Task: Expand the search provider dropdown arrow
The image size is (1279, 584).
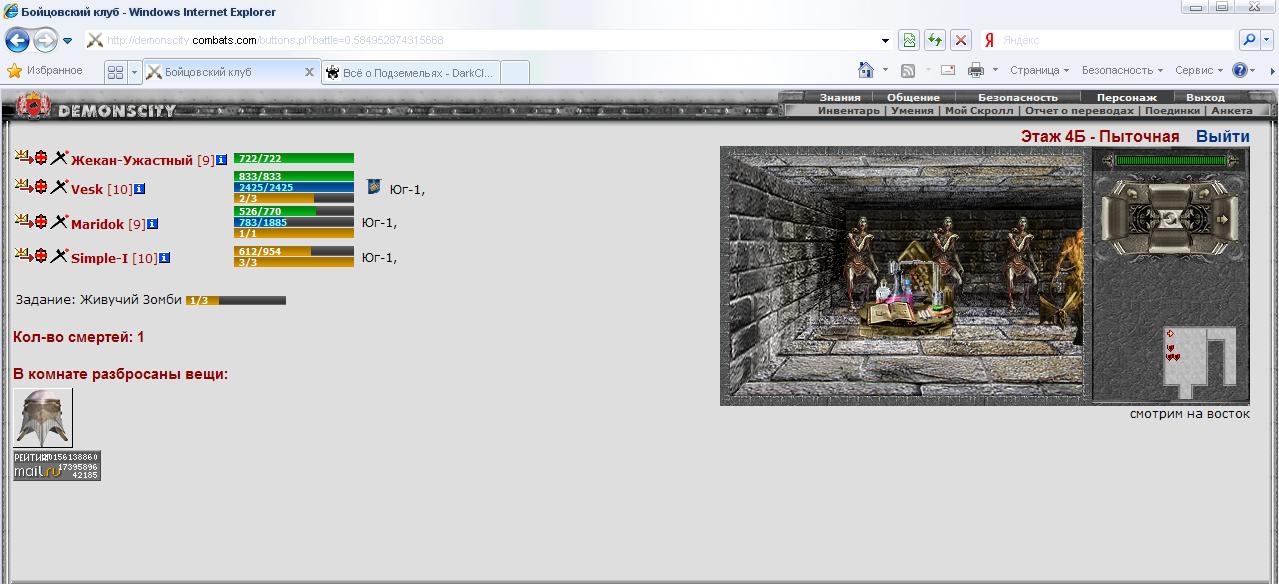Action: tap(1269, 41)
